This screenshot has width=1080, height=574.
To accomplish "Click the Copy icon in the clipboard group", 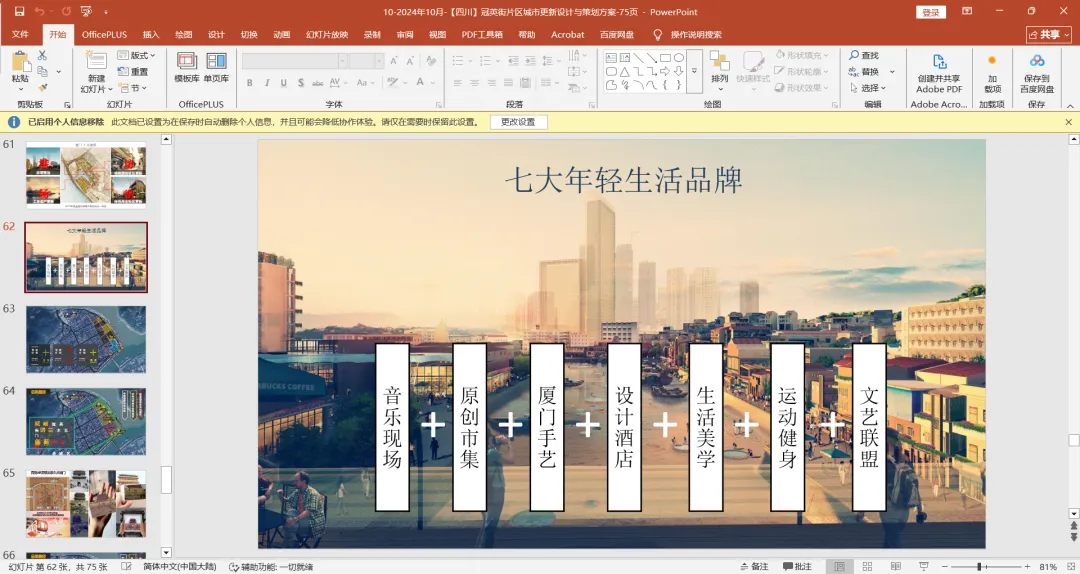I will pyautogui.click(x=42, y=71).
